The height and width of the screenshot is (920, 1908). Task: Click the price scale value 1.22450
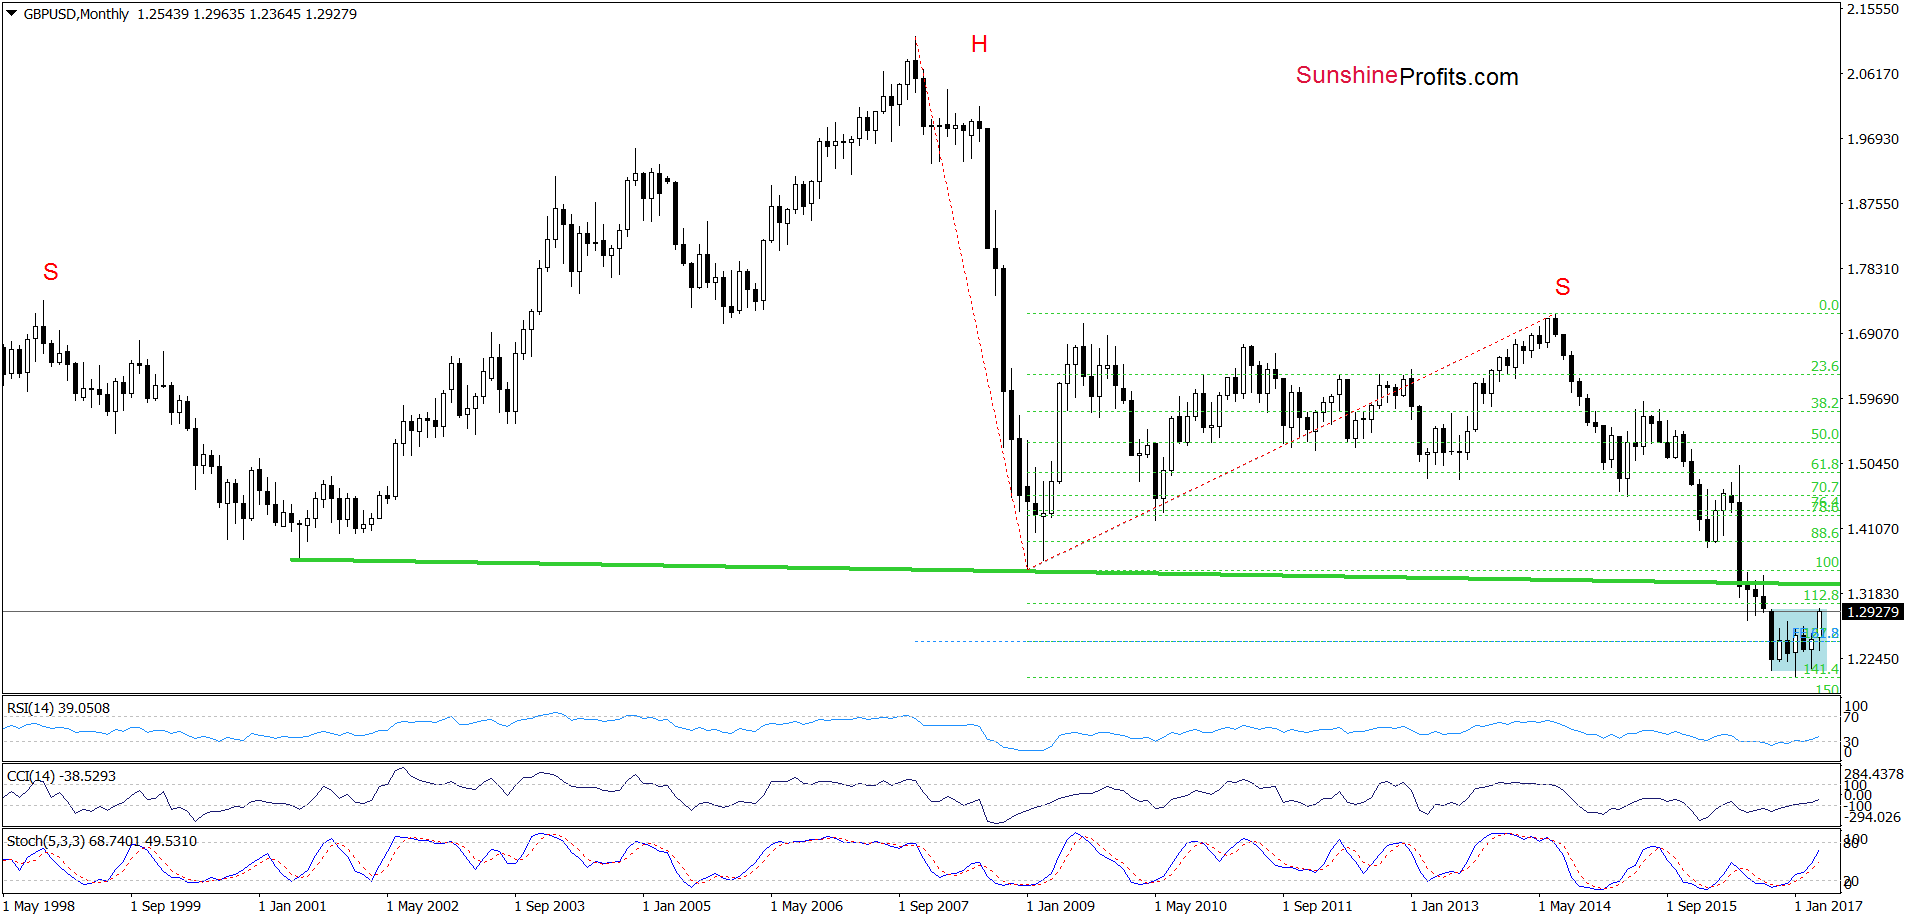pyautogui.click(x=1872, y=659)
